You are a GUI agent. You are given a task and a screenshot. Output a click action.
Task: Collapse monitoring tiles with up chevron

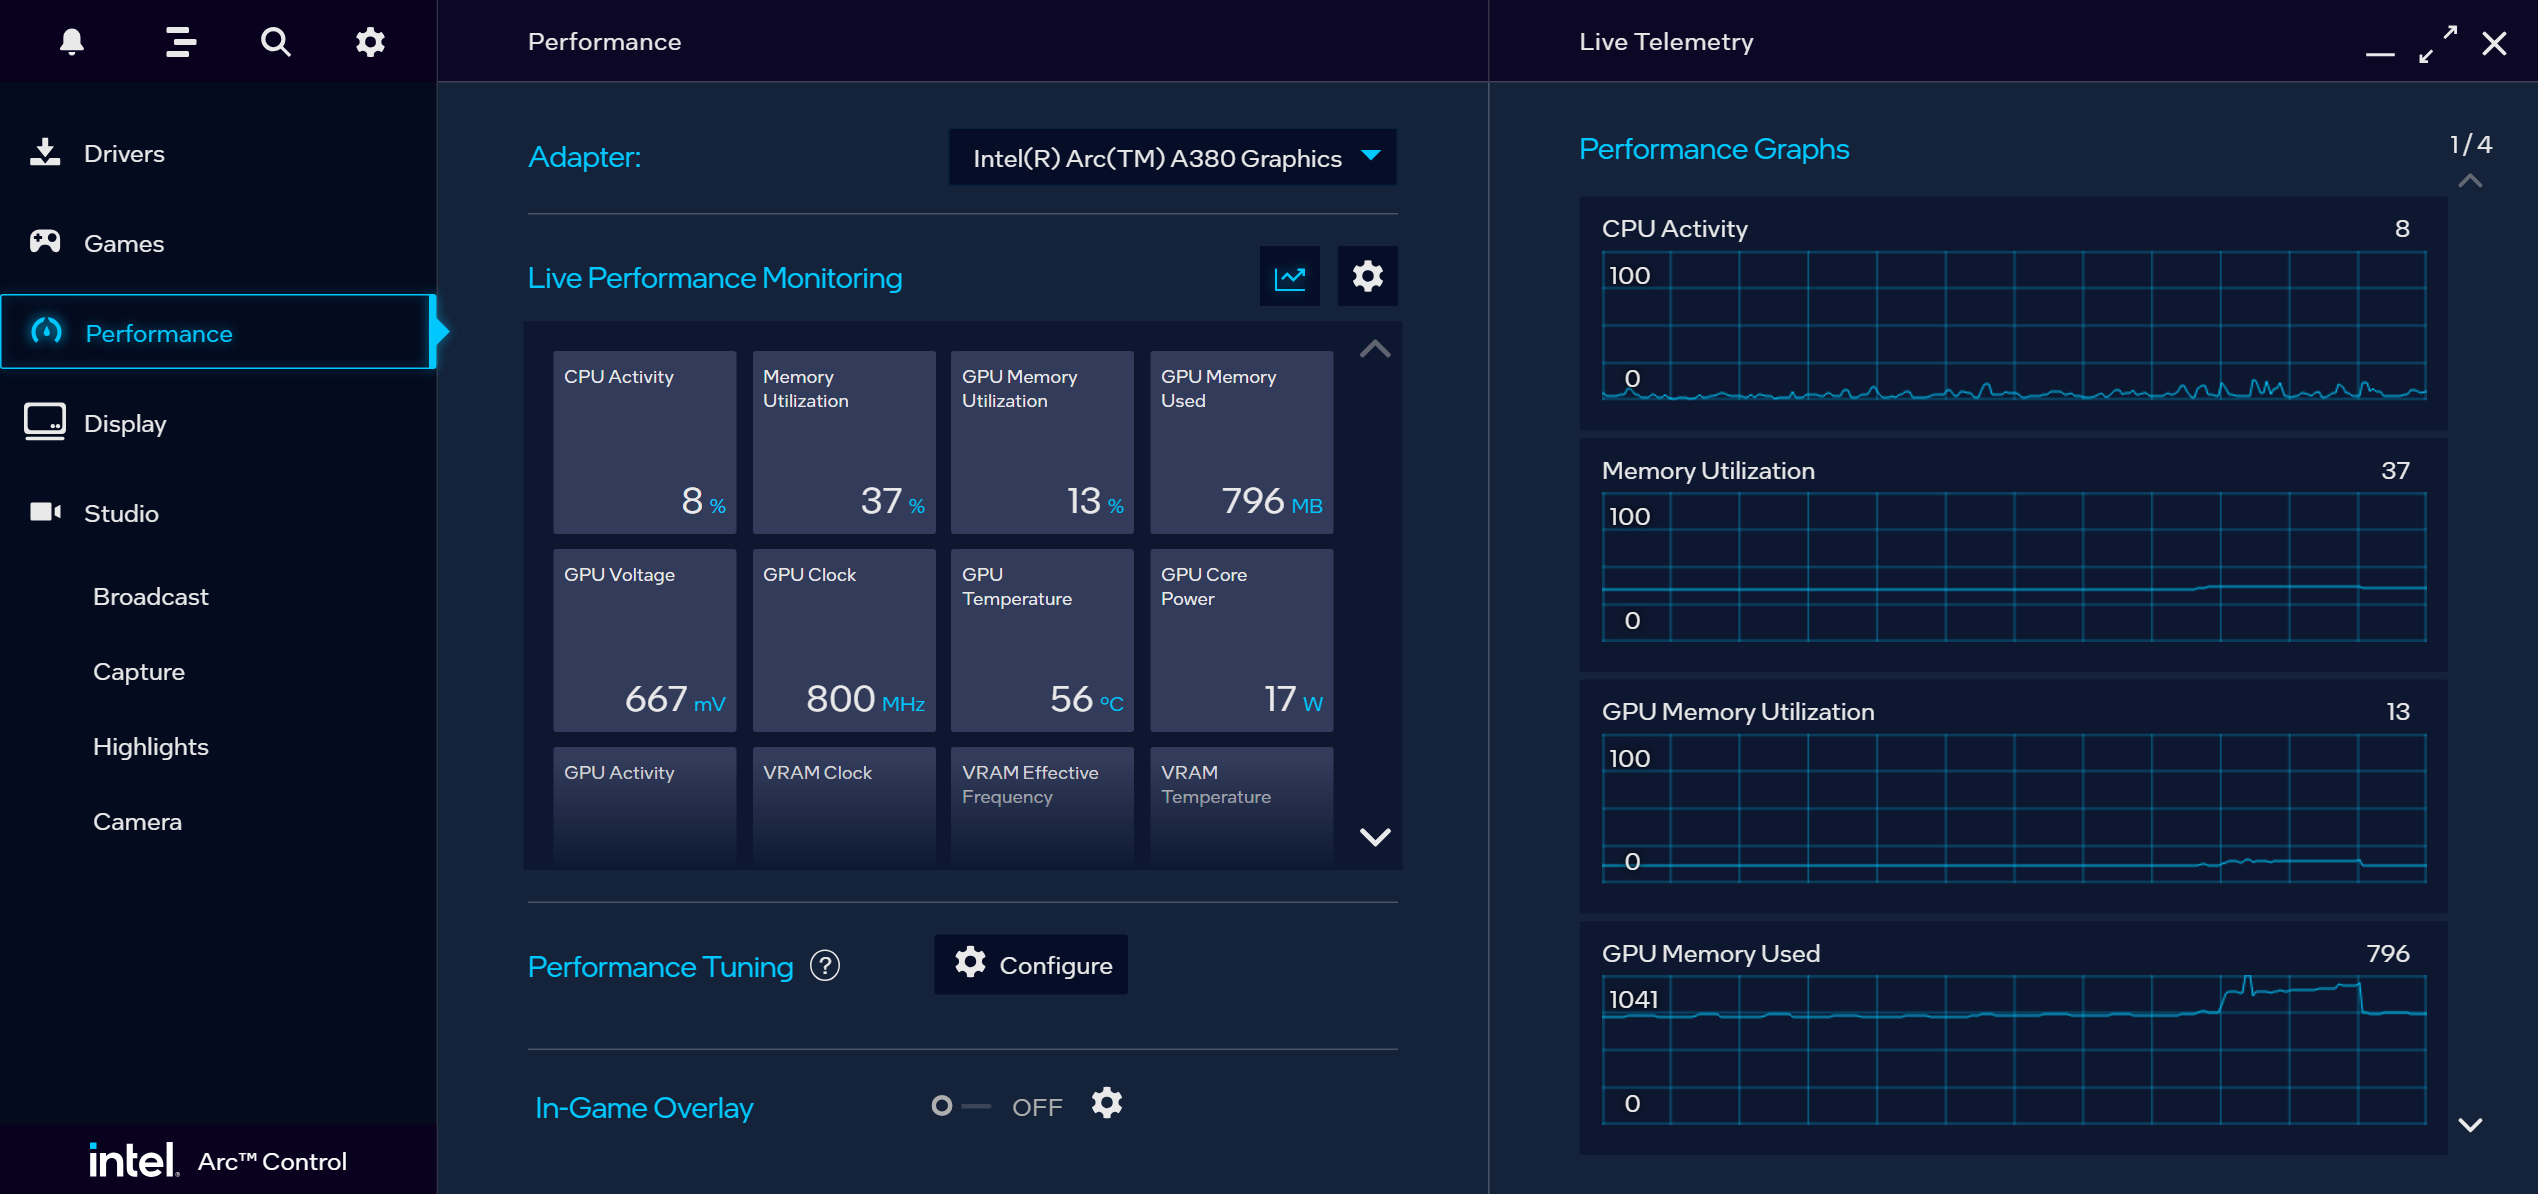tap(1375, 349)
